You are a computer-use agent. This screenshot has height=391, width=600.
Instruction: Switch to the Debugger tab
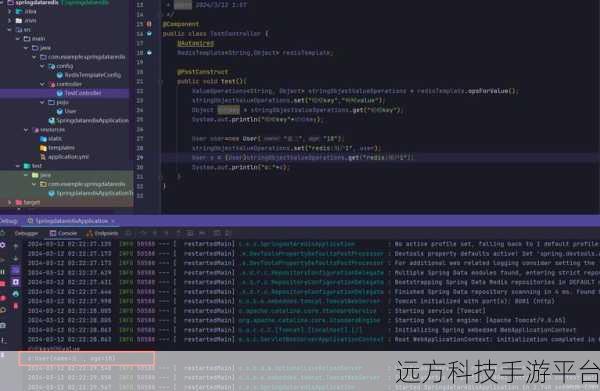click(x=26, y=233)
